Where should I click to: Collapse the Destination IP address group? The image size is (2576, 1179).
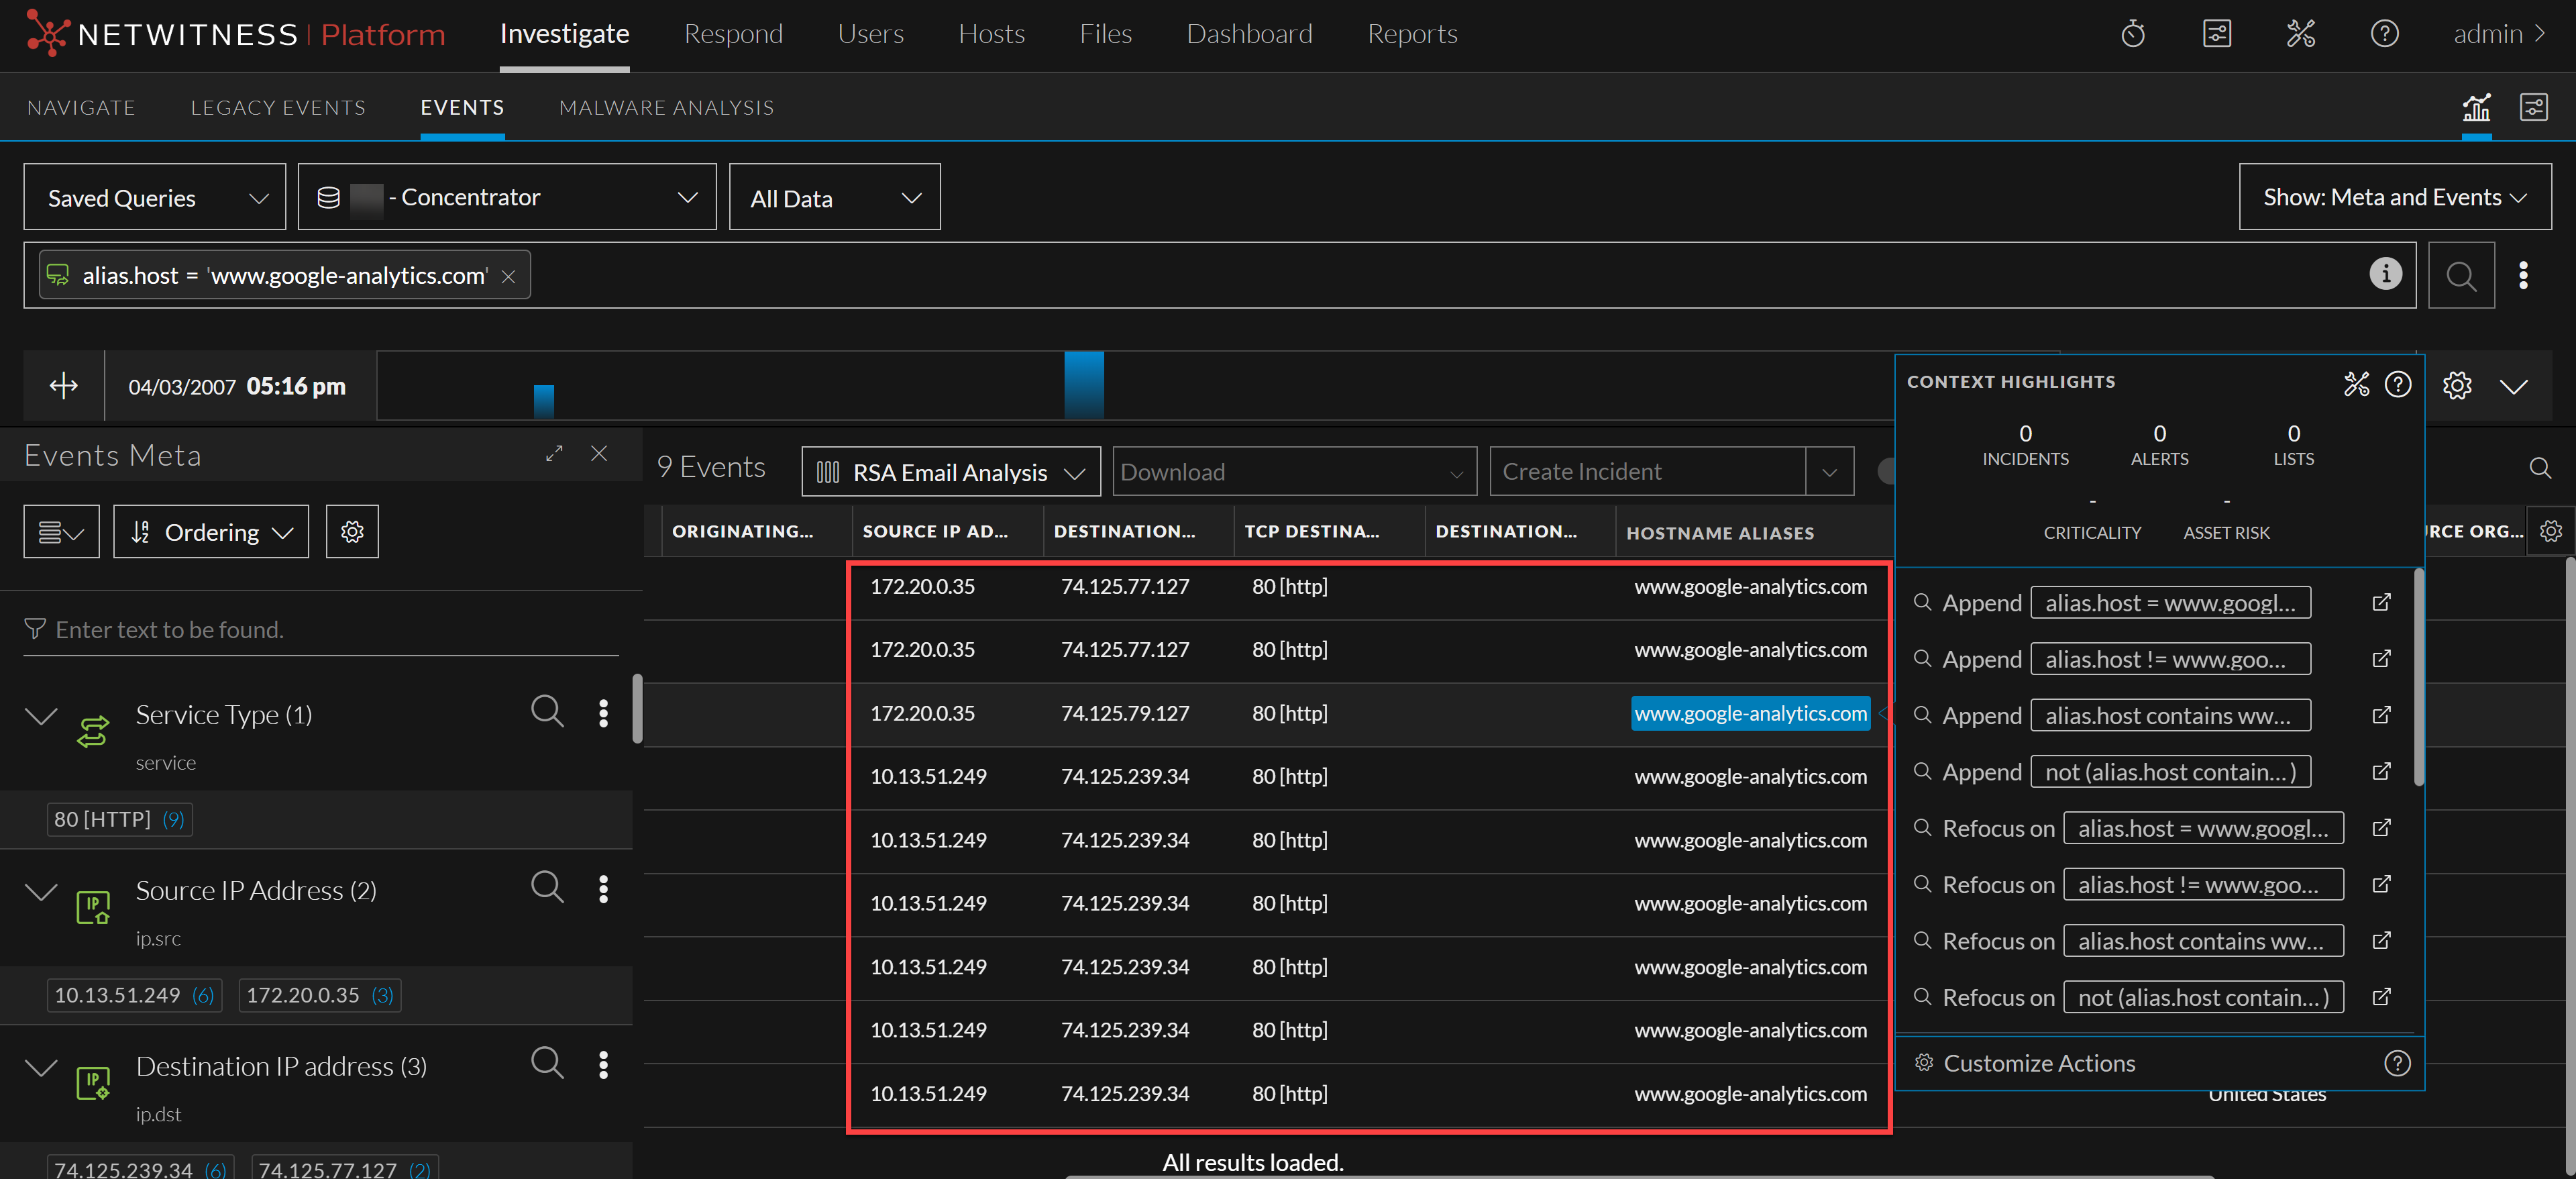pos(41,1067)
